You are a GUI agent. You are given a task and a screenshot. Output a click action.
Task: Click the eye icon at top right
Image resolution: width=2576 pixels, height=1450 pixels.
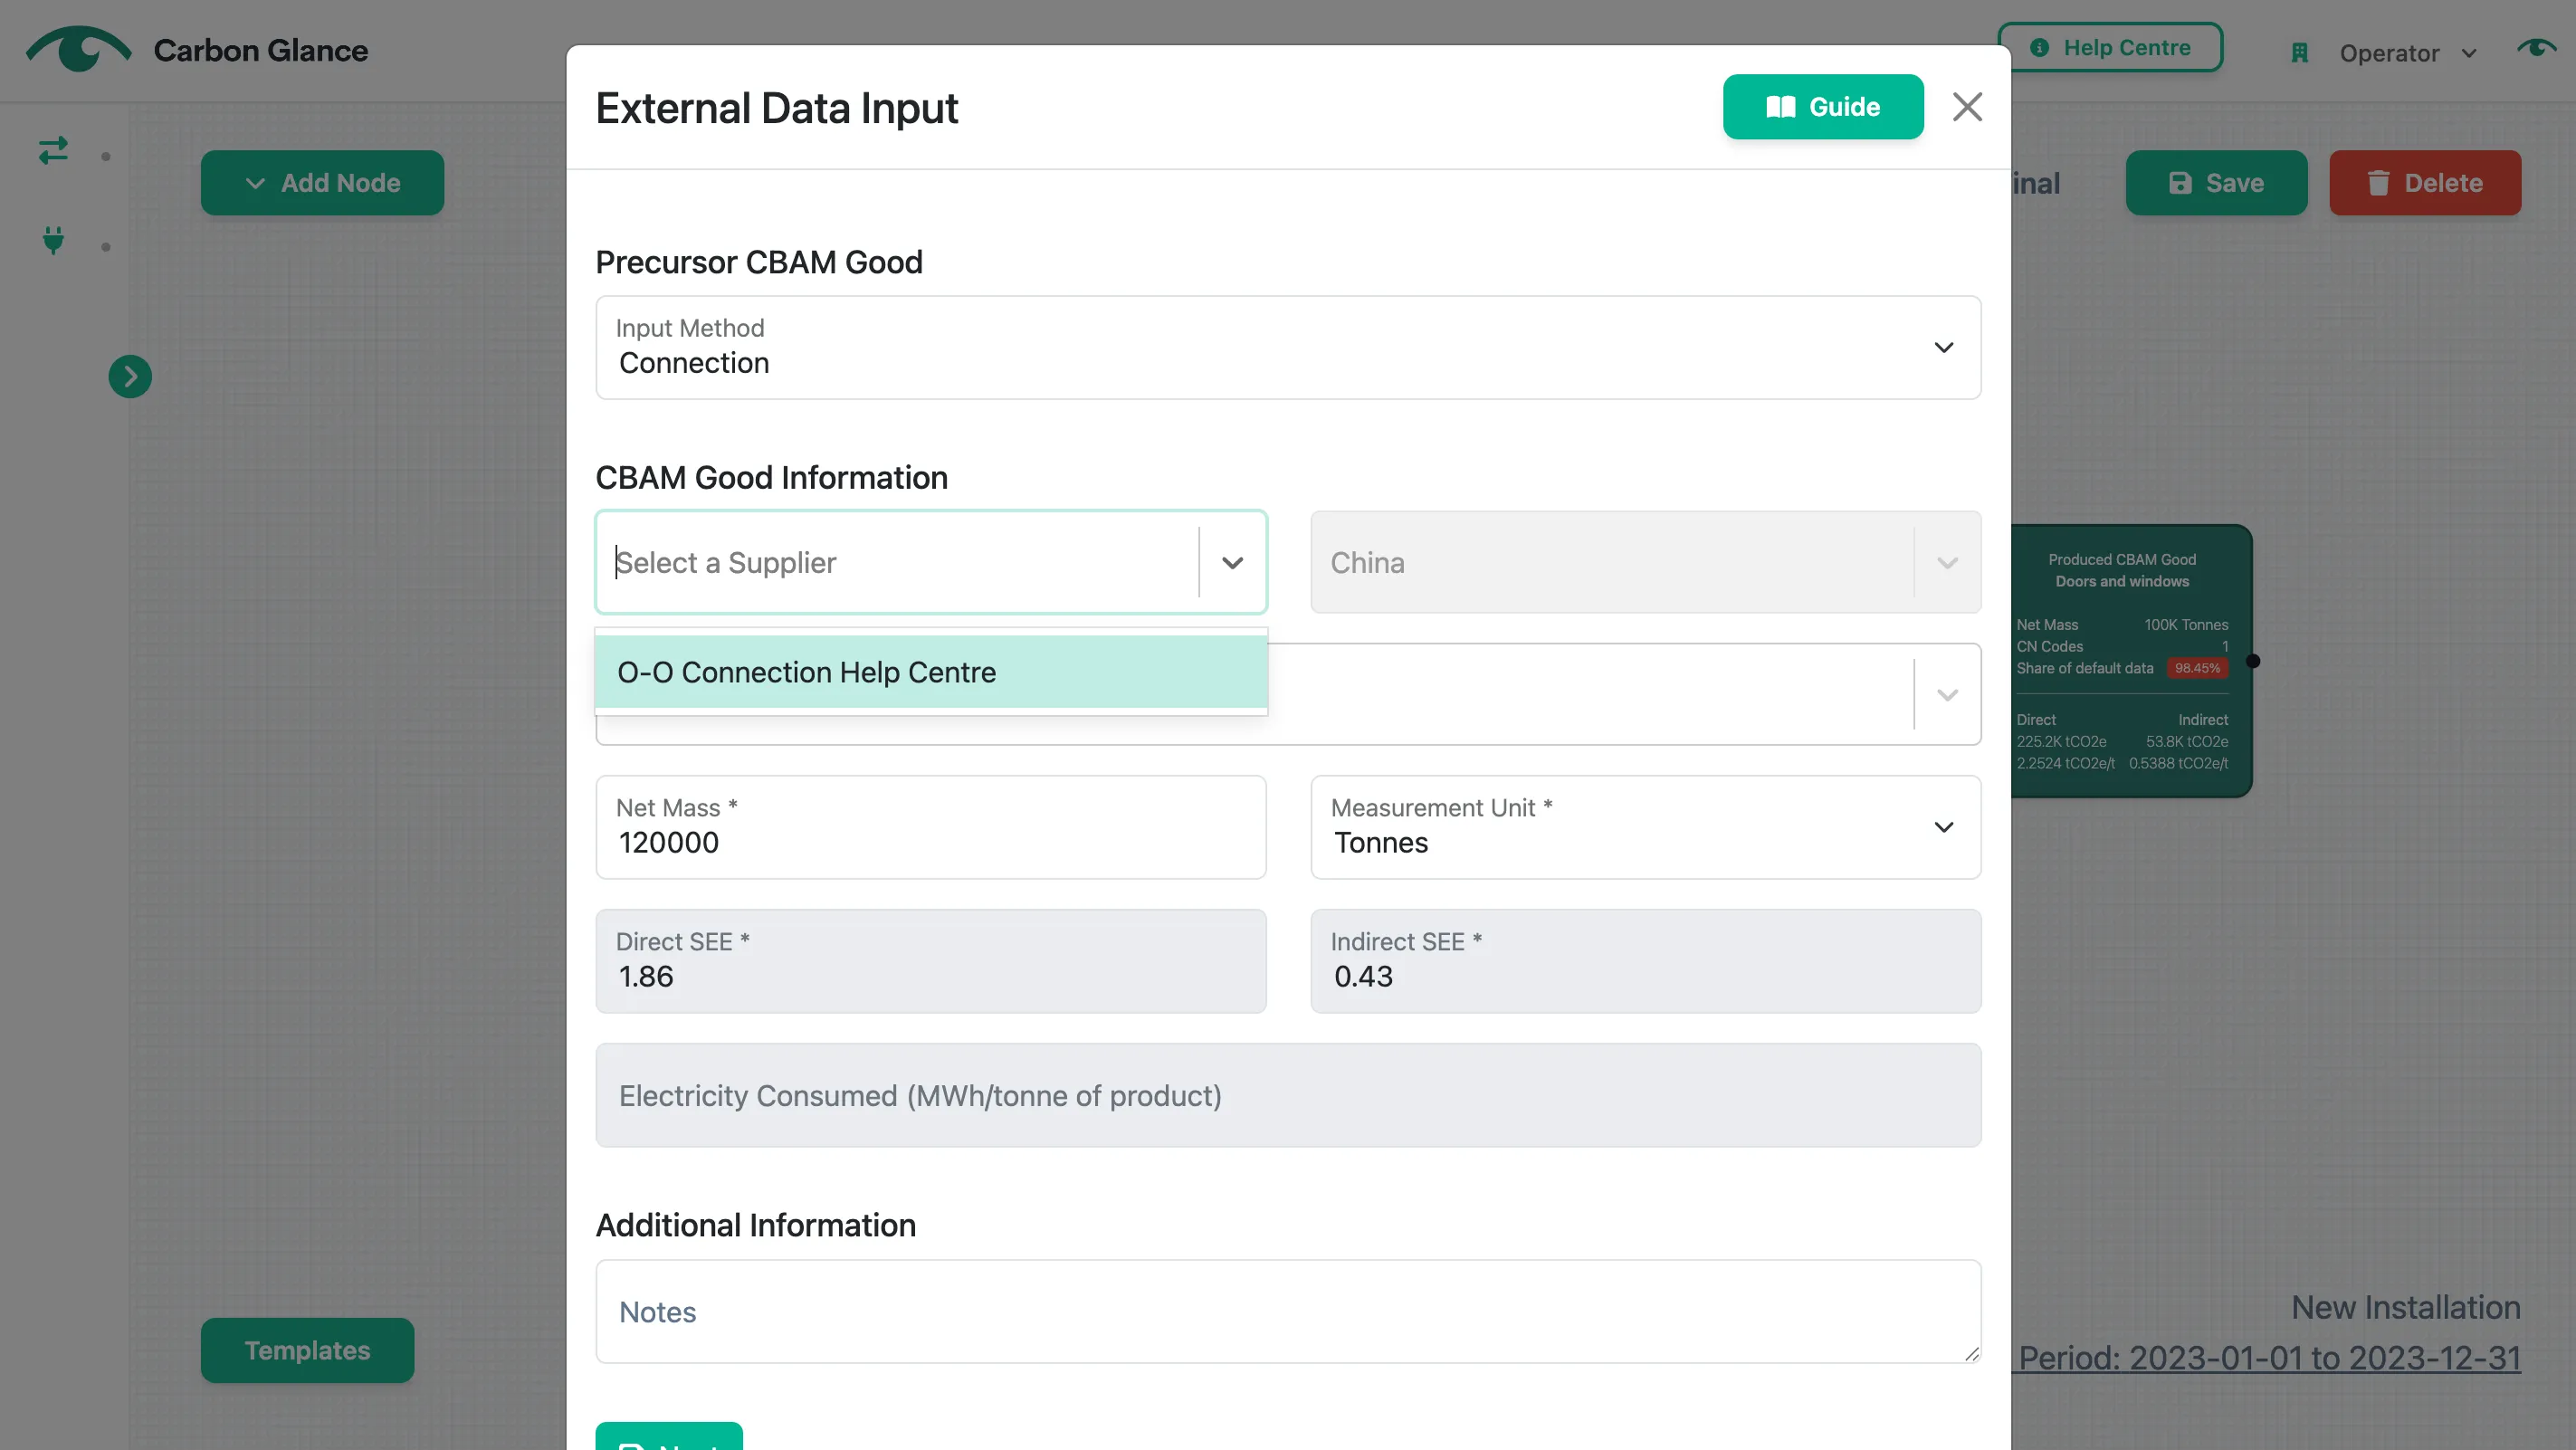[x=2536, y=47]
